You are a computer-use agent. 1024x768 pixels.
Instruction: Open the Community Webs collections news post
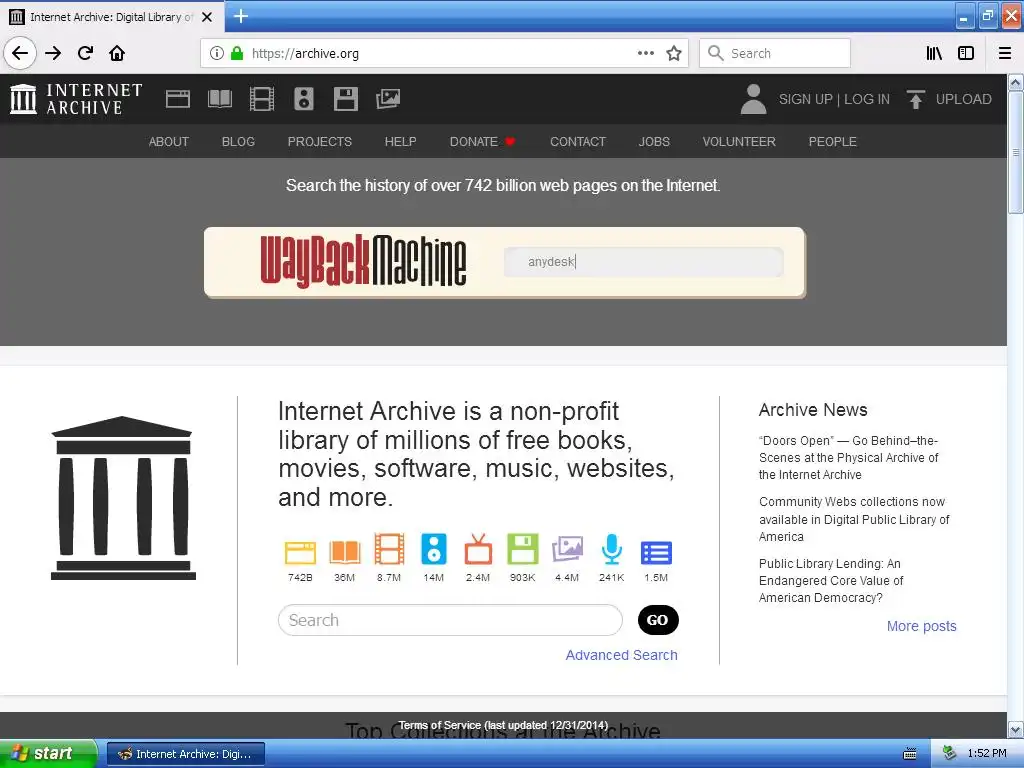(x=854, y=519)
